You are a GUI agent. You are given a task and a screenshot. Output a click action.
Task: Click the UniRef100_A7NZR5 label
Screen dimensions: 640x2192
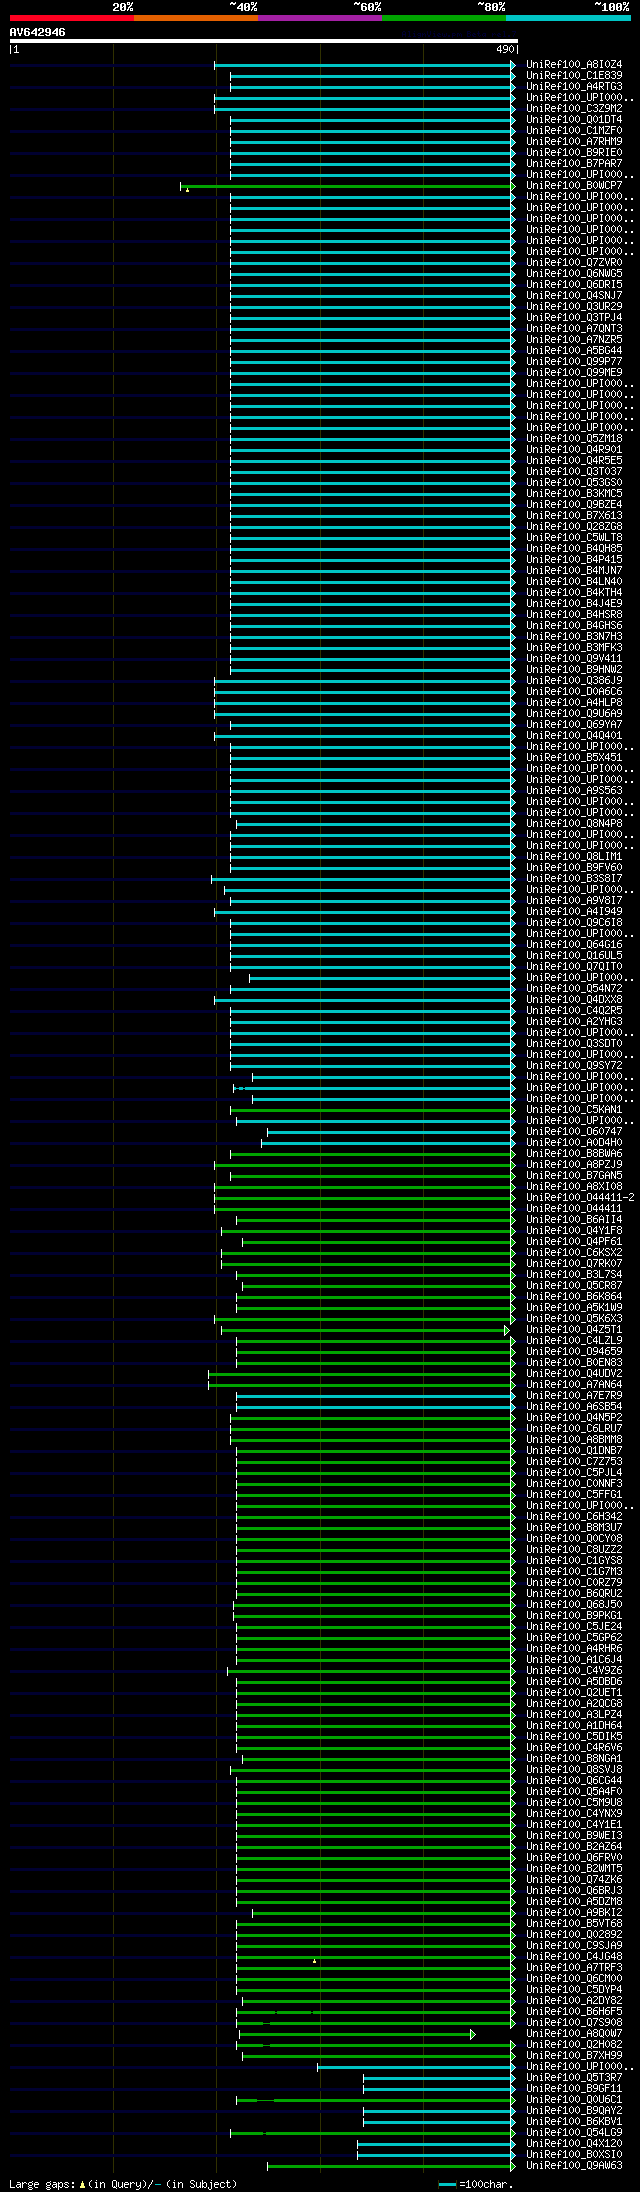[x=574, y=340]
